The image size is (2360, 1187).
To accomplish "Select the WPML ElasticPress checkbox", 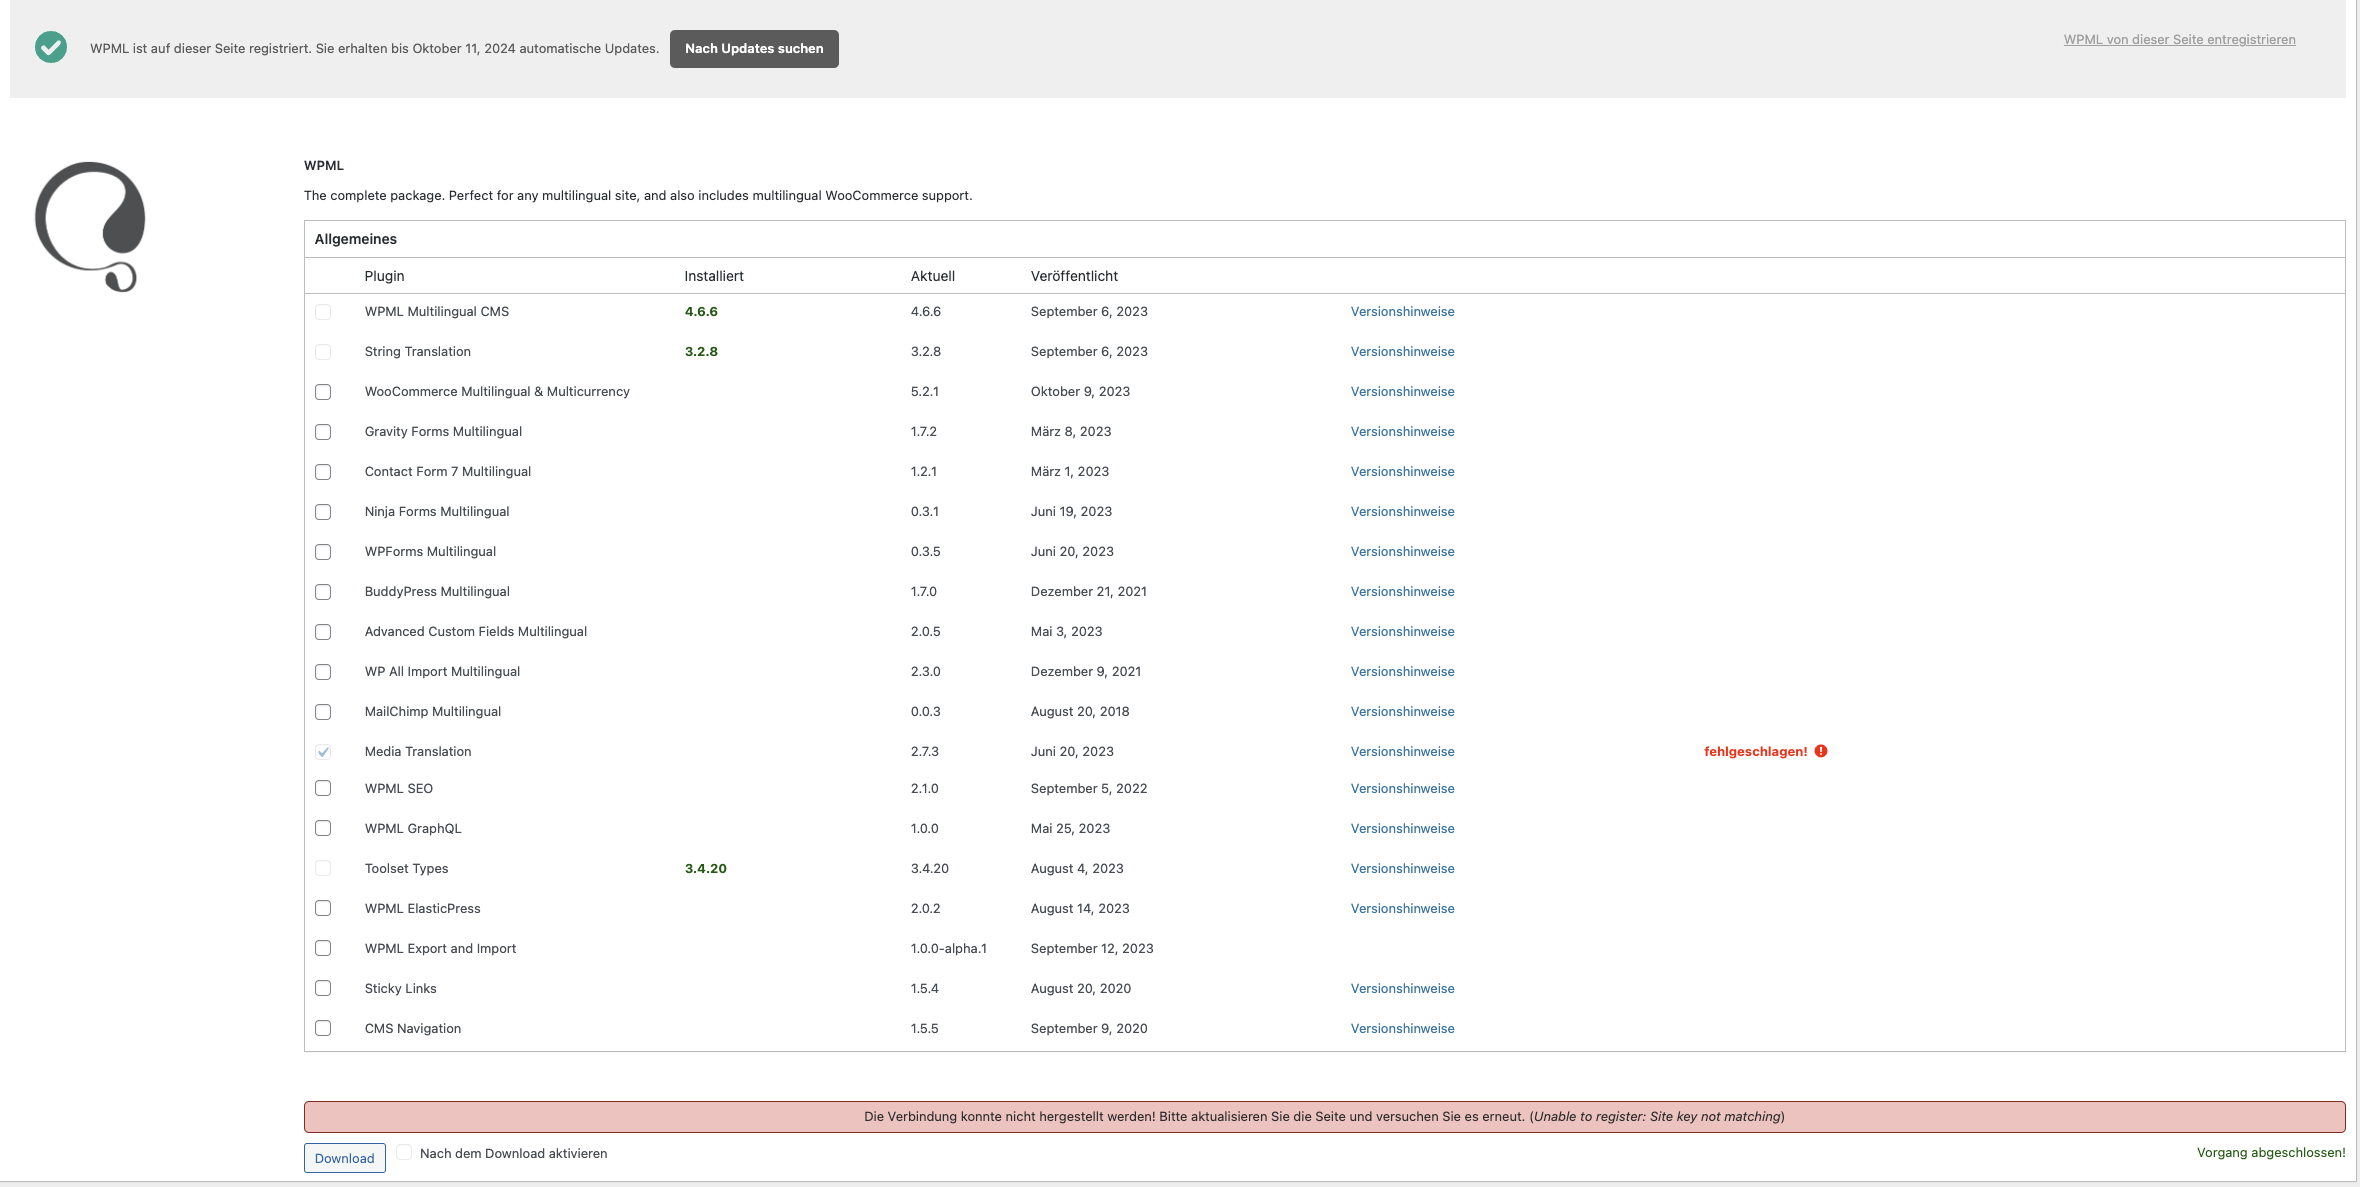I will 323,908.
